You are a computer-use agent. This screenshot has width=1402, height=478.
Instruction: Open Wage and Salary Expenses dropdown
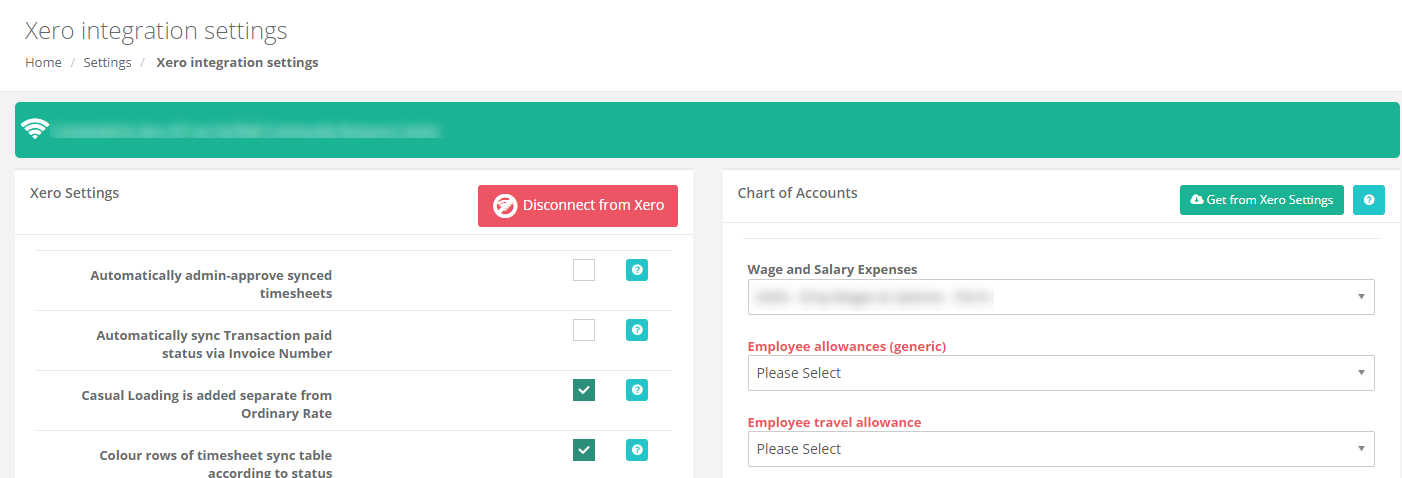[1061, 297]
